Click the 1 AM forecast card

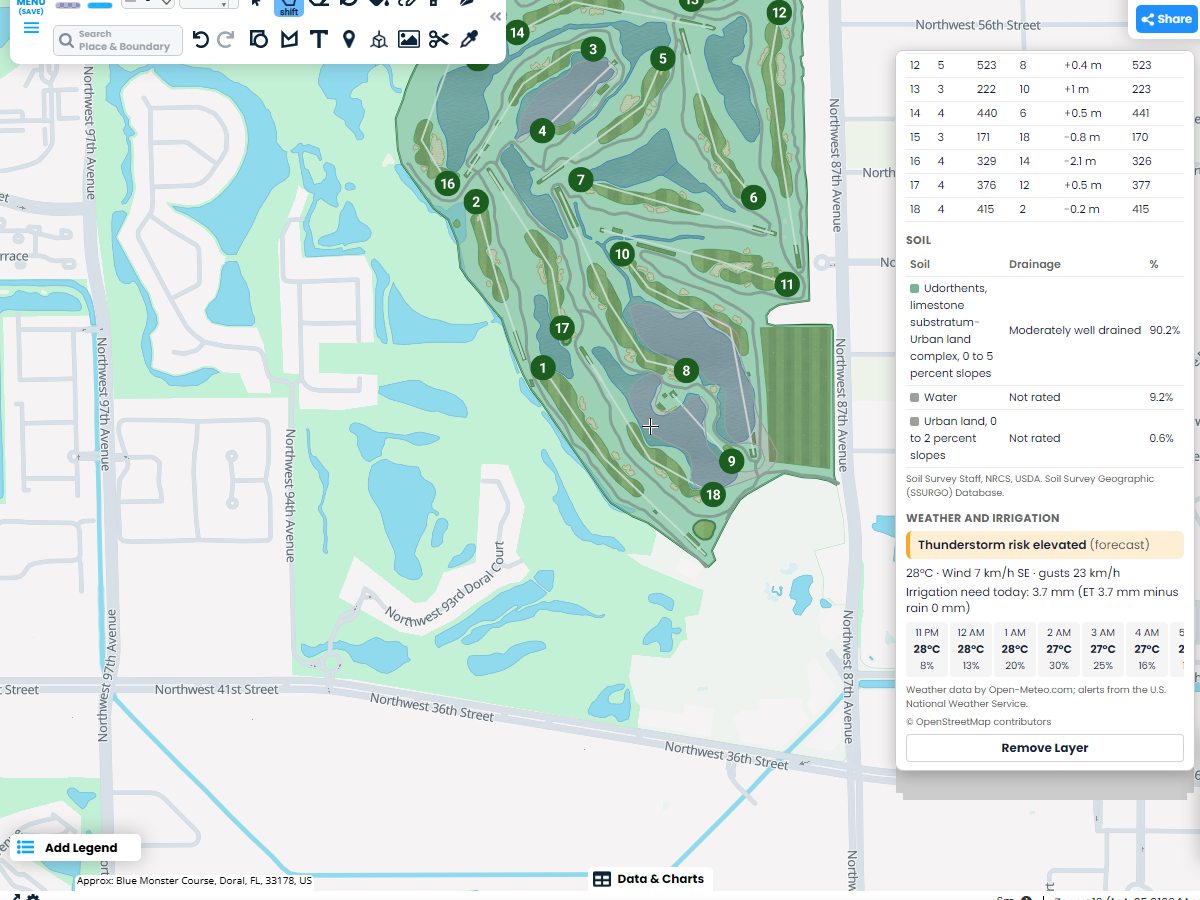[x=1015, y=649]
